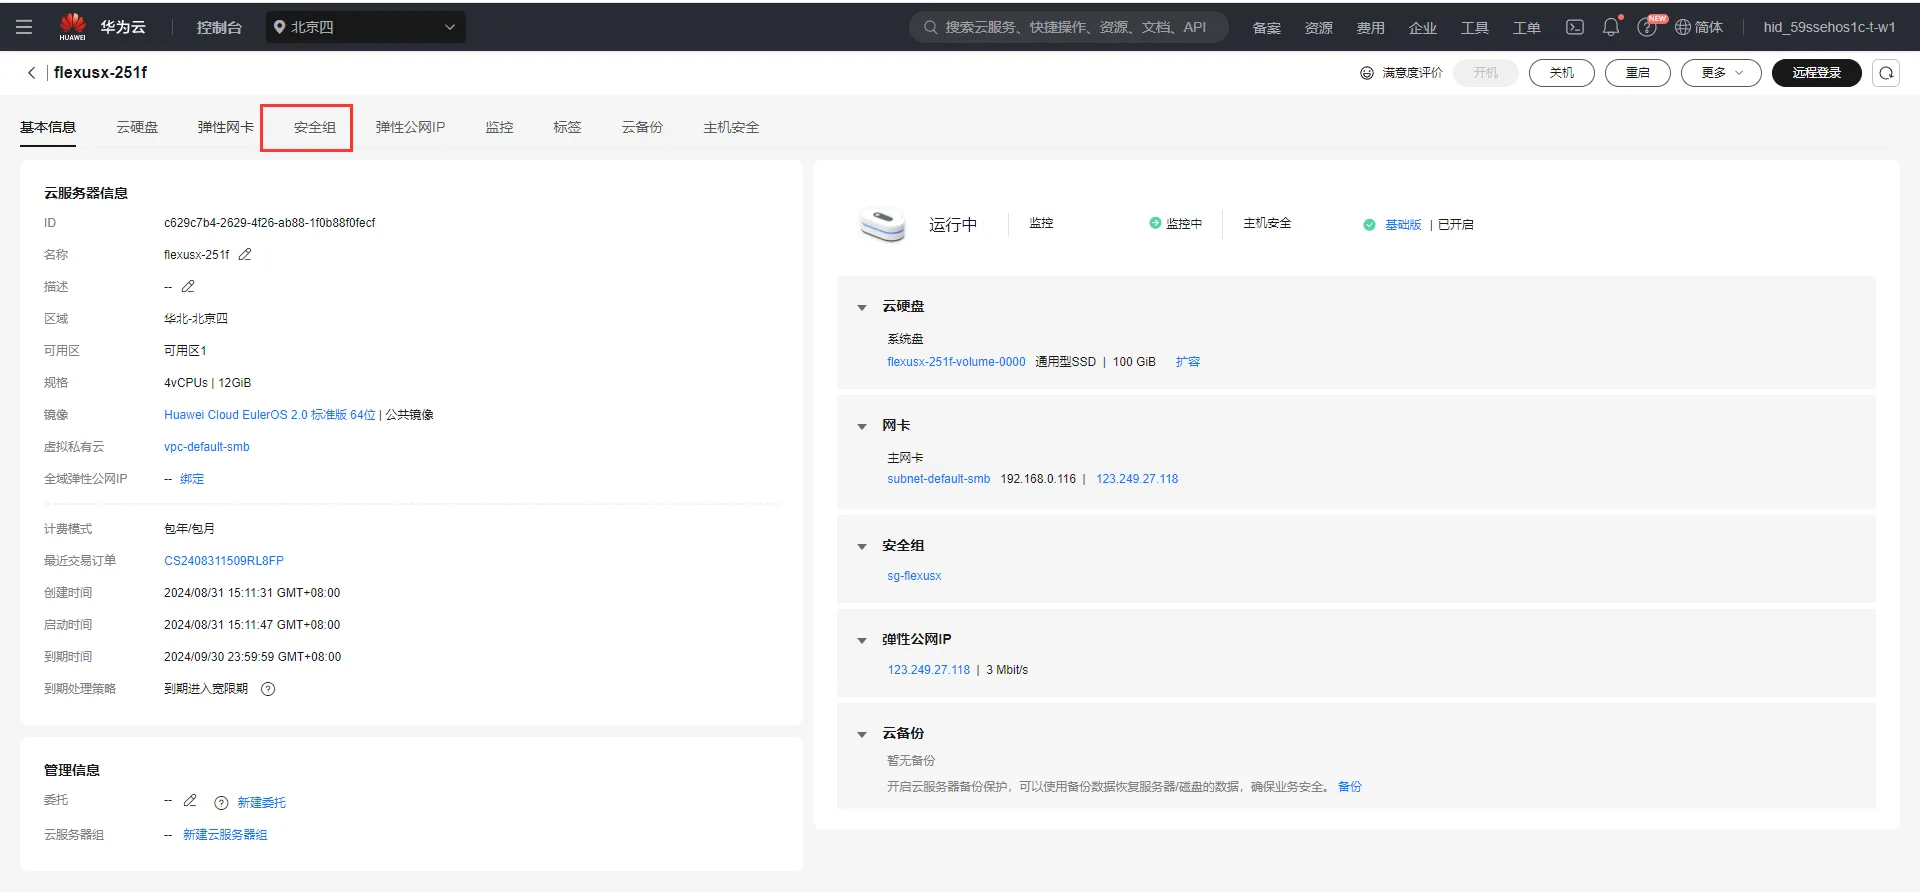Refresh the server details page
This screenshot has width=1920, height=892.
[1886, 73]
